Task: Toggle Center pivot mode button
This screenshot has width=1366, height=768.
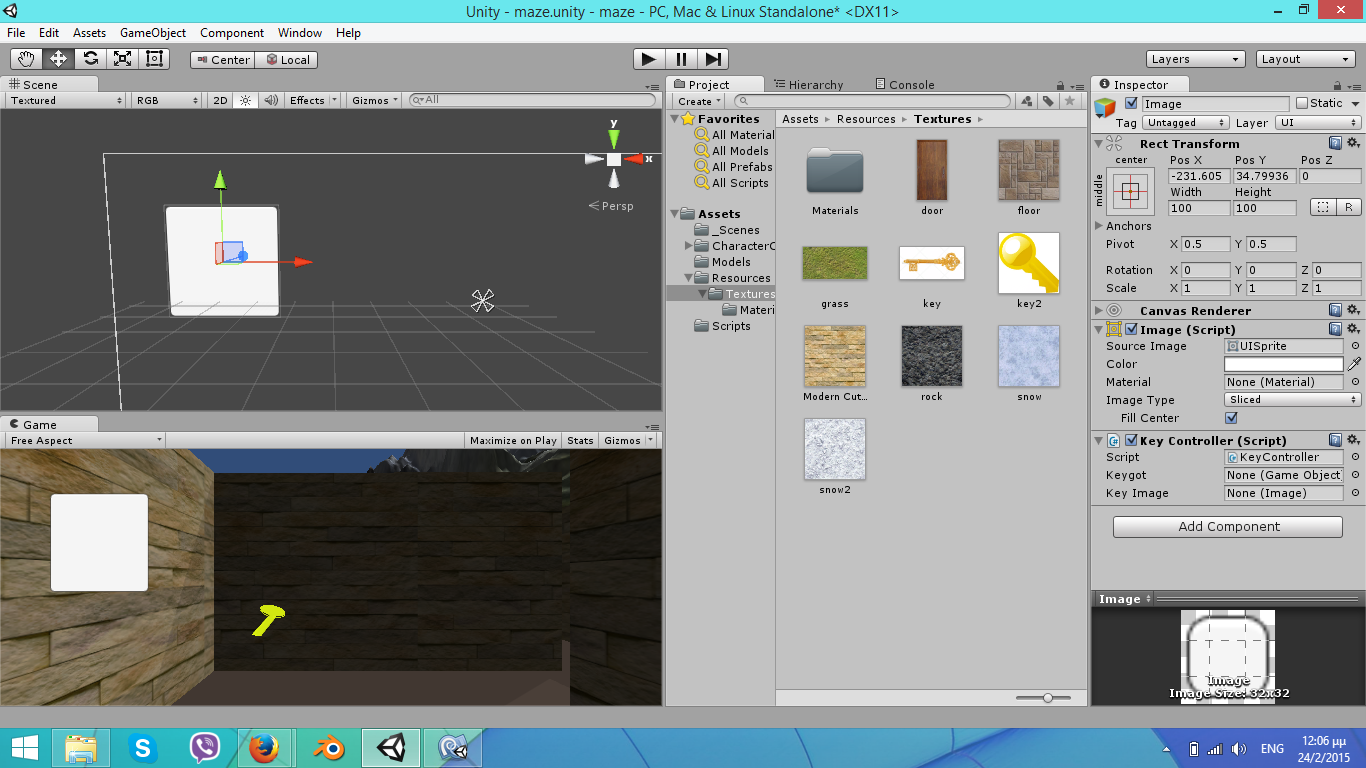Action: [x=222, y=59]
